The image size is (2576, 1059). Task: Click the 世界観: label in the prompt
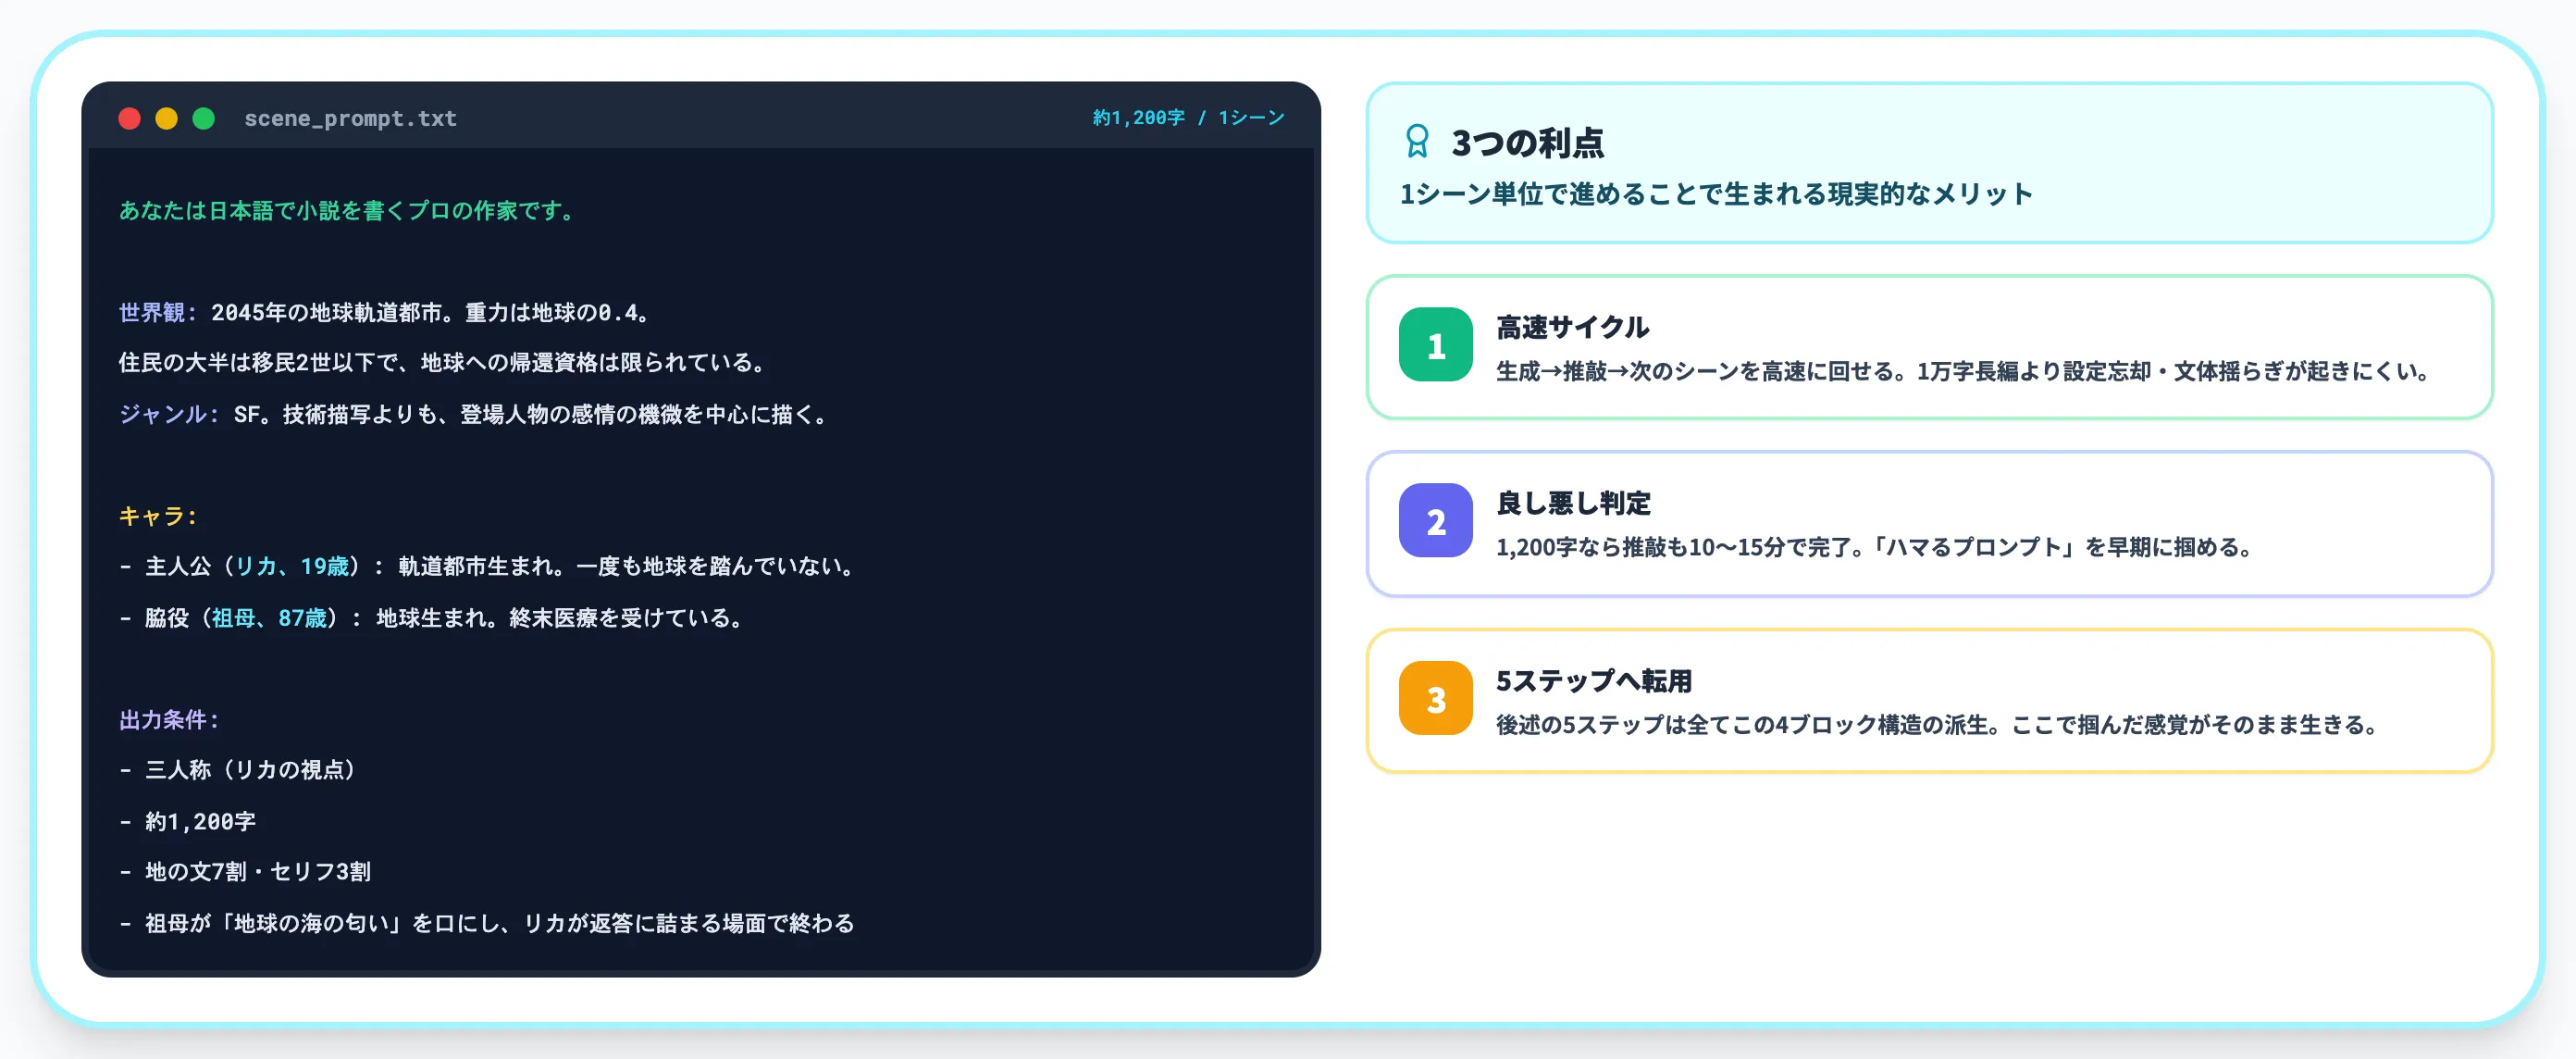click(x=158, y=313)
